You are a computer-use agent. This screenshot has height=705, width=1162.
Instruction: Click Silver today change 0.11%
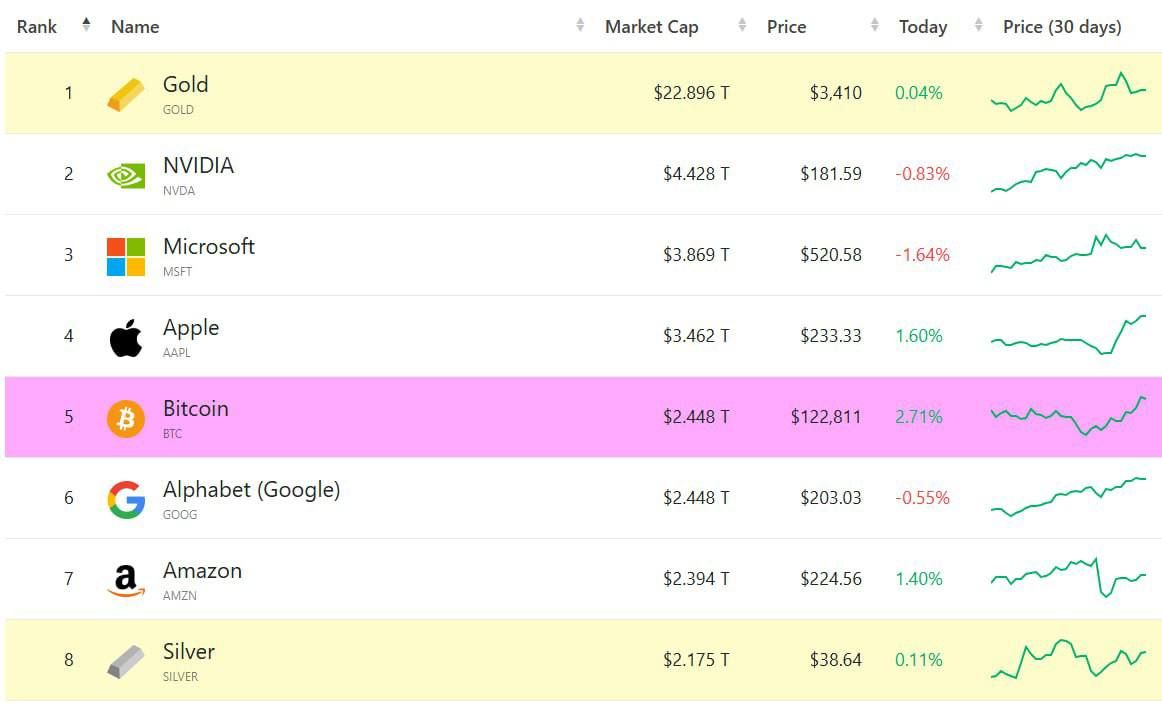919,660
